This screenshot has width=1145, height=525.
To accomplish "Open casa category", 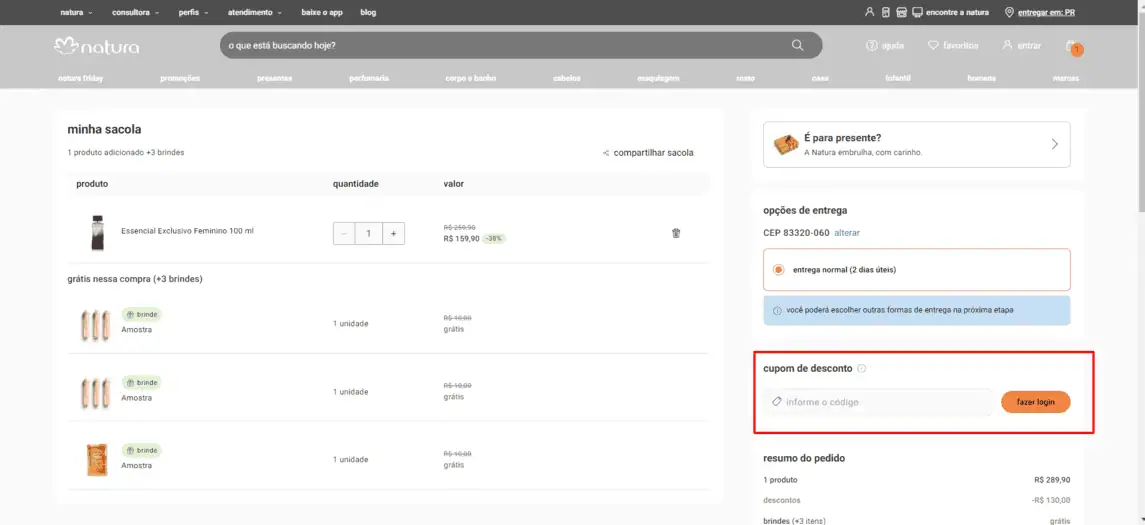I will 820,78.
